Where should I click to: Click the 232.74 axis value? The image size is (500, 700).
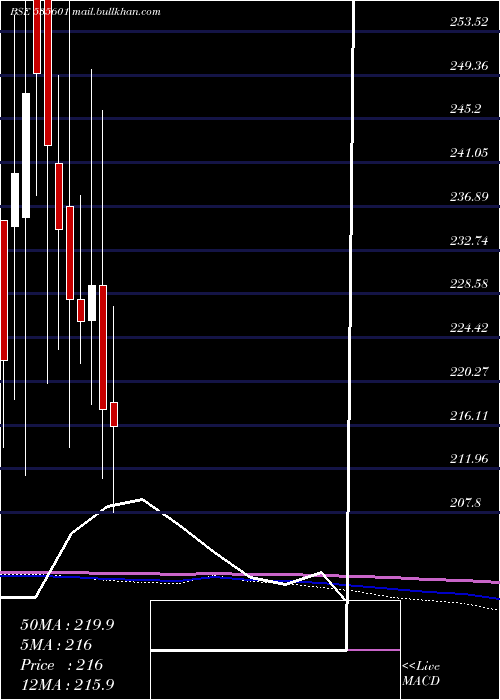point(469,241)
